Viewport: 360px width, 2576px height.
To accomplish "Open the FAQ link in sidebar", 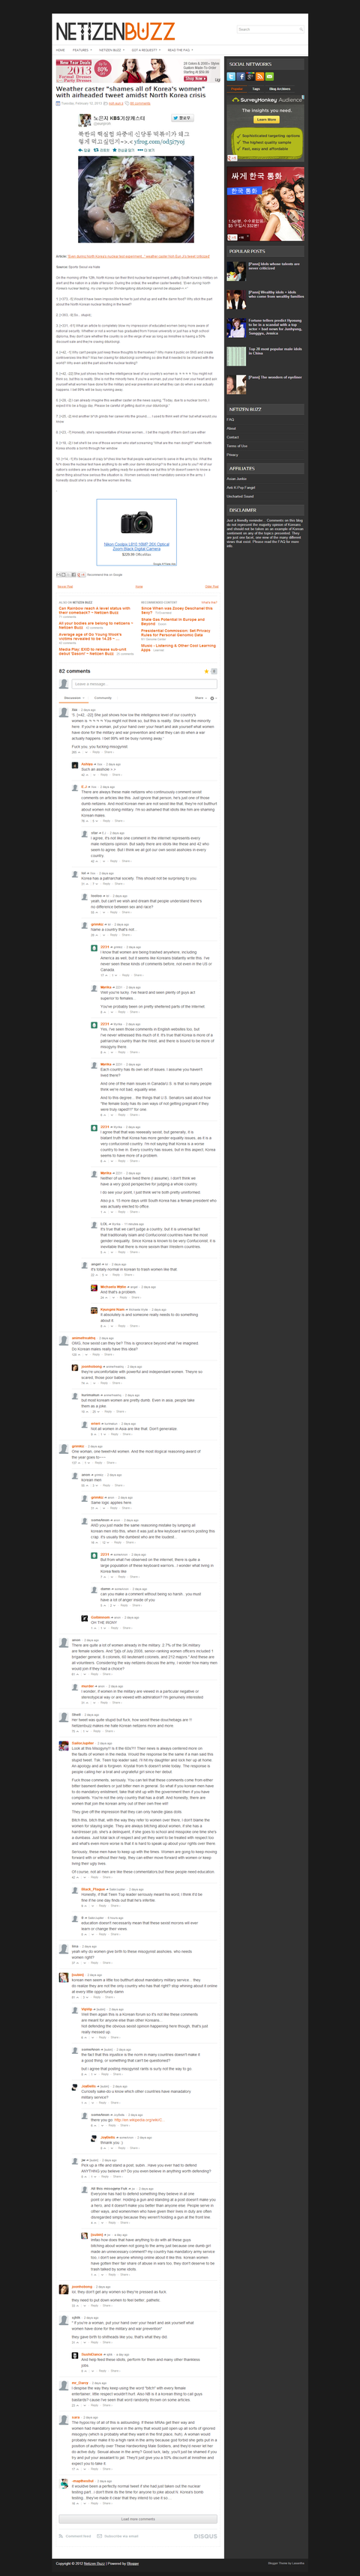I will pos(230,419).
